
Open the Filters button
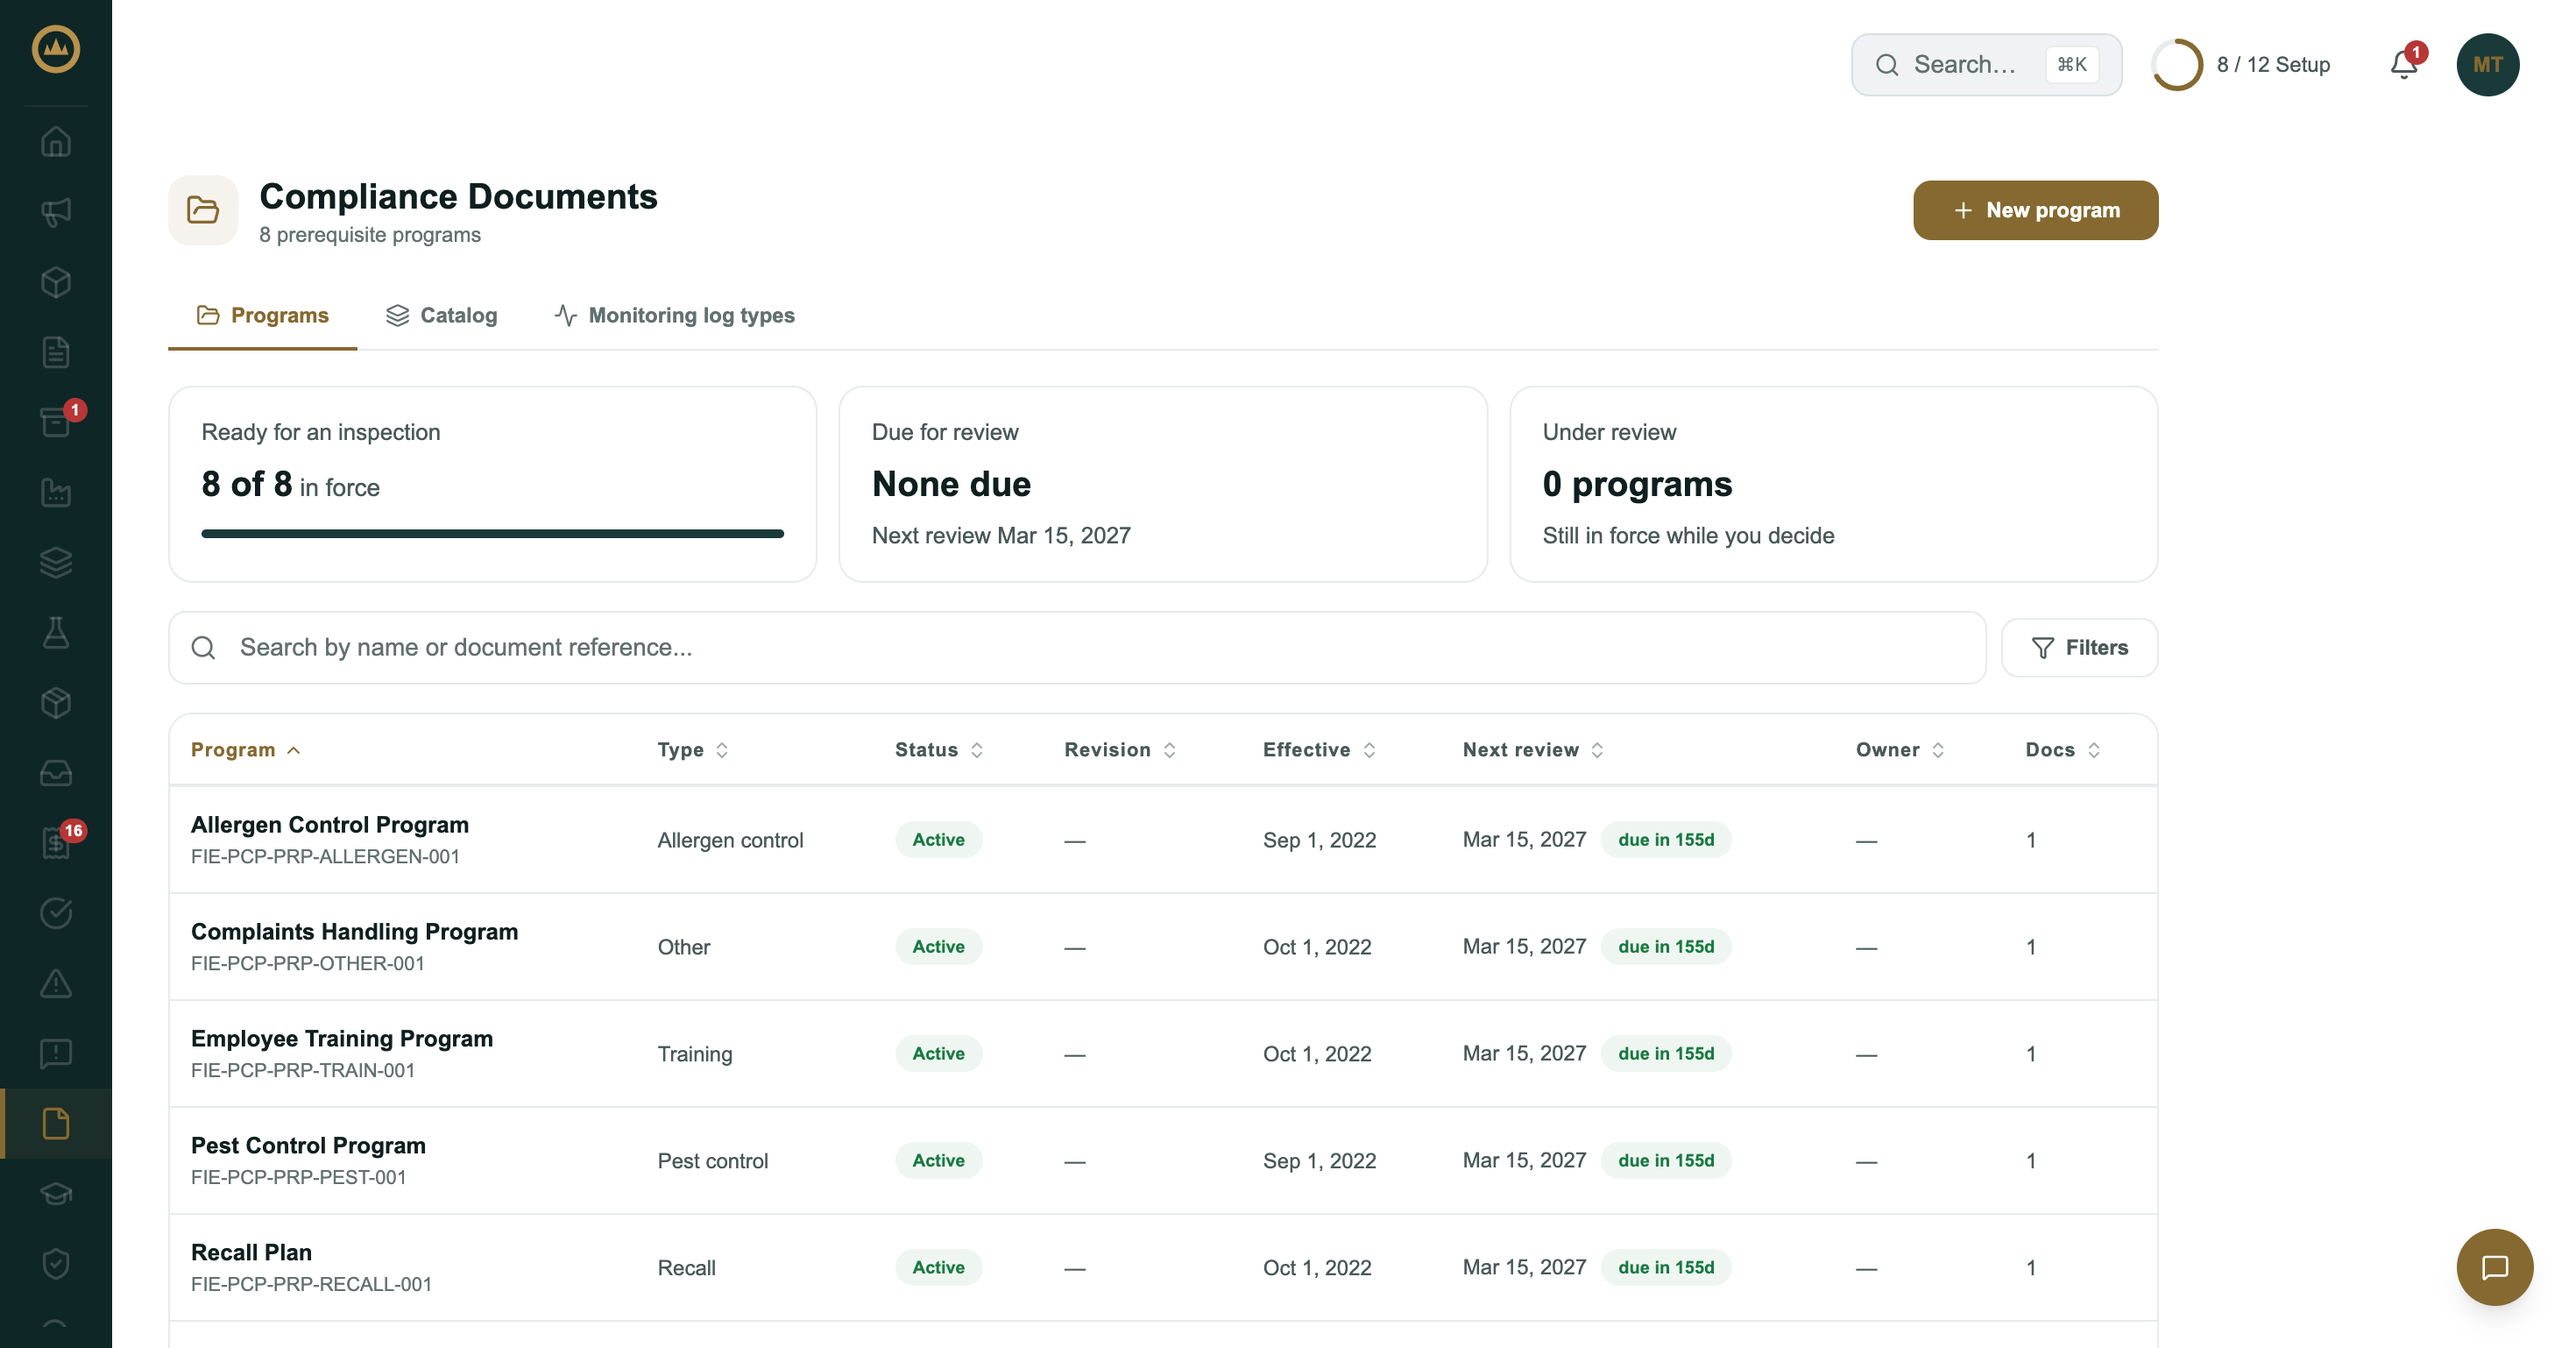point(2079,648)
